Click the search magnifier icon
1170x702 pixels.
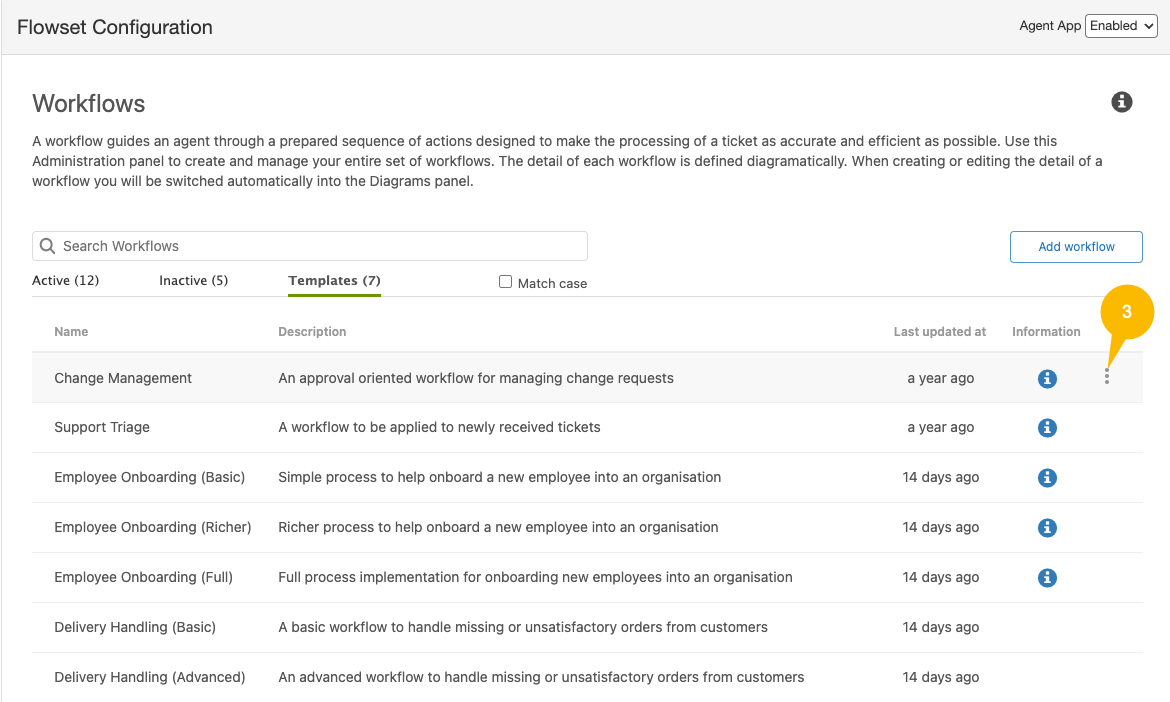(x=47, y=246)
